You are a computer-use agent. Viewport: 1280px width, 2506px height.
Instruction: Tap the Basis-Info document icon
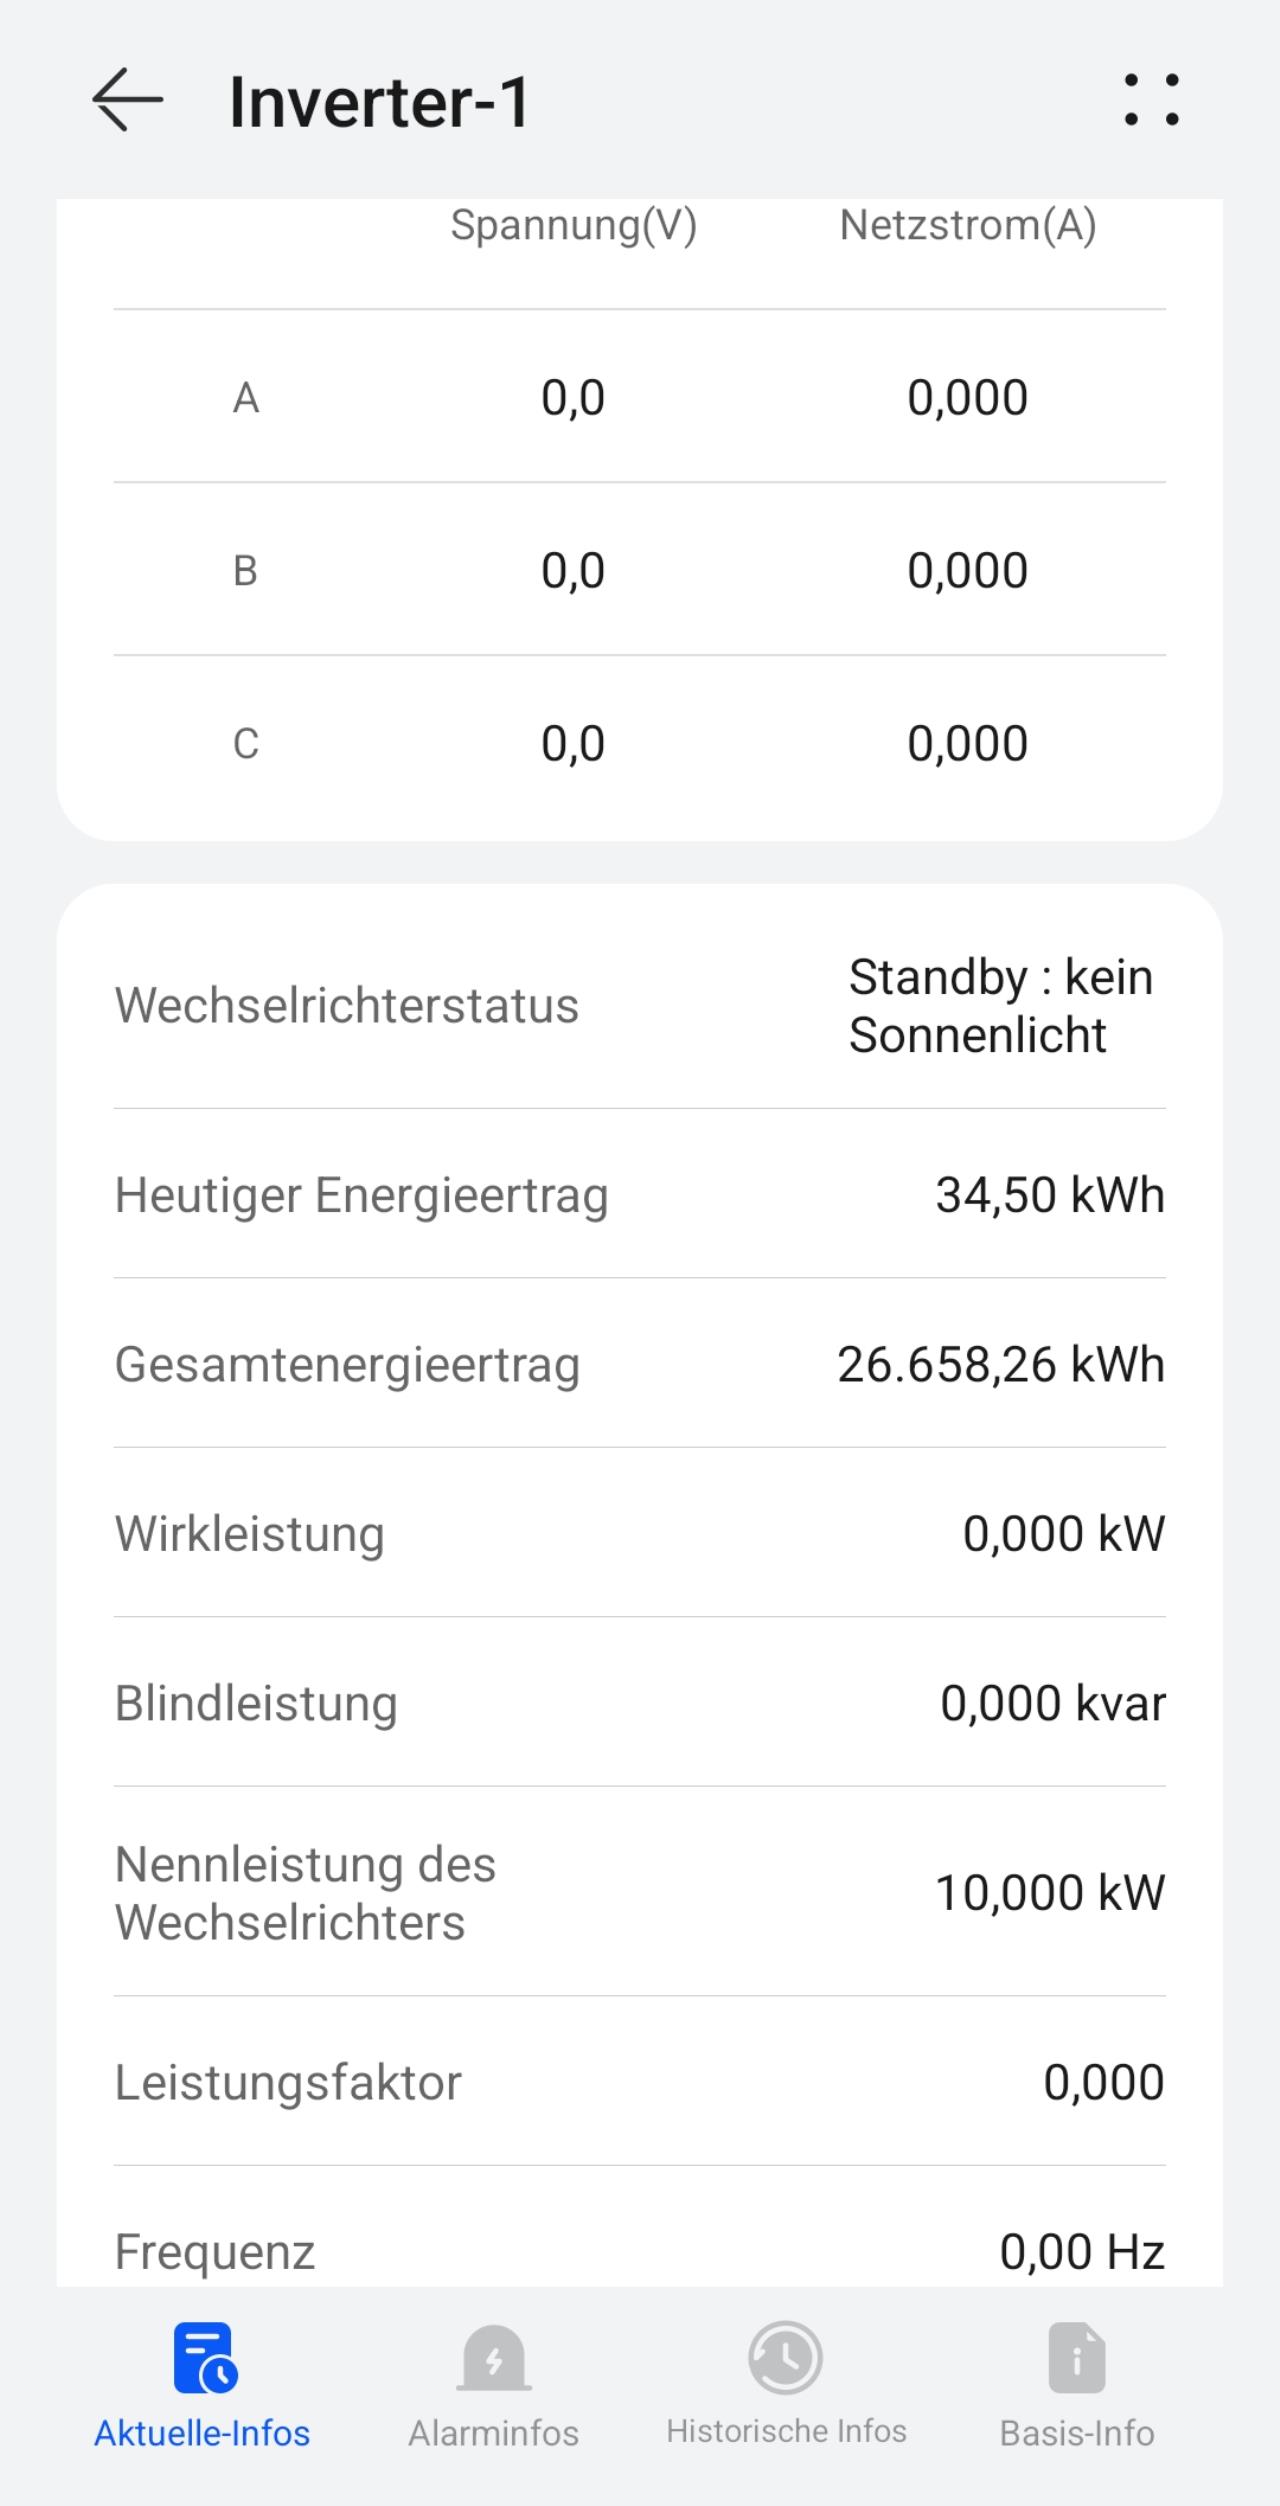click(1077, 2358)
